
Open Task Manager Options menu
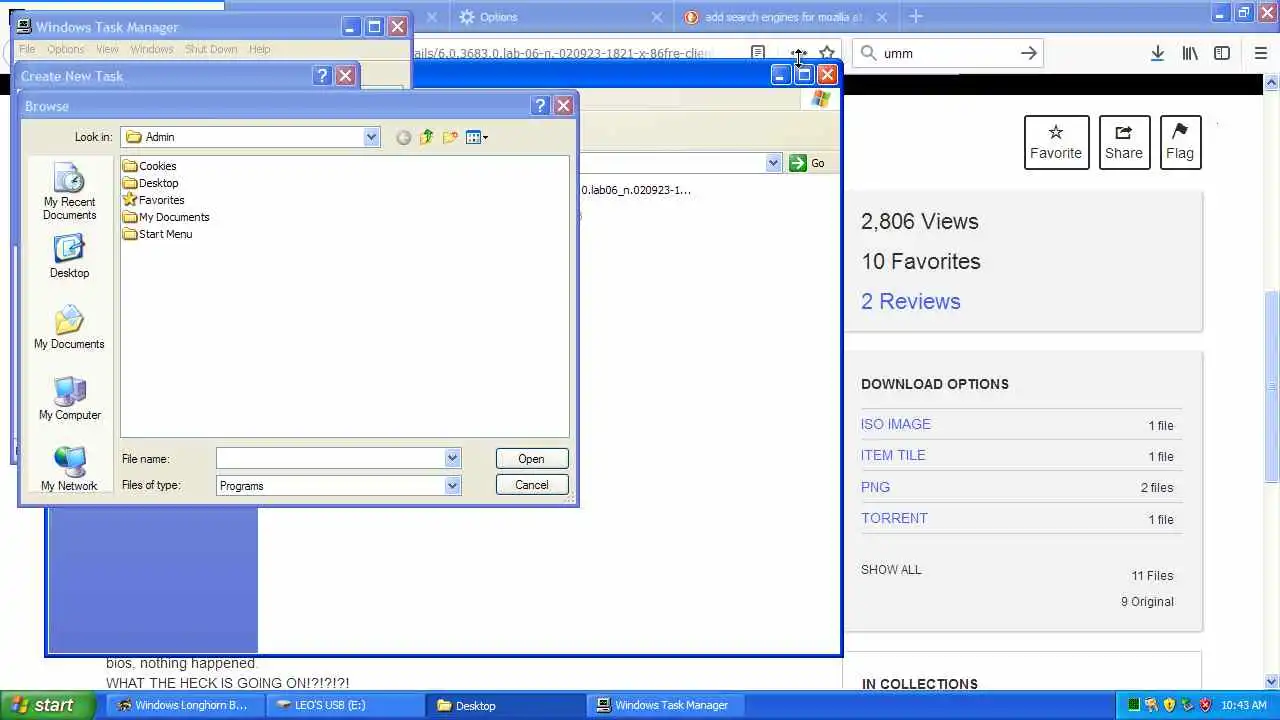click(x=66, y=49)
